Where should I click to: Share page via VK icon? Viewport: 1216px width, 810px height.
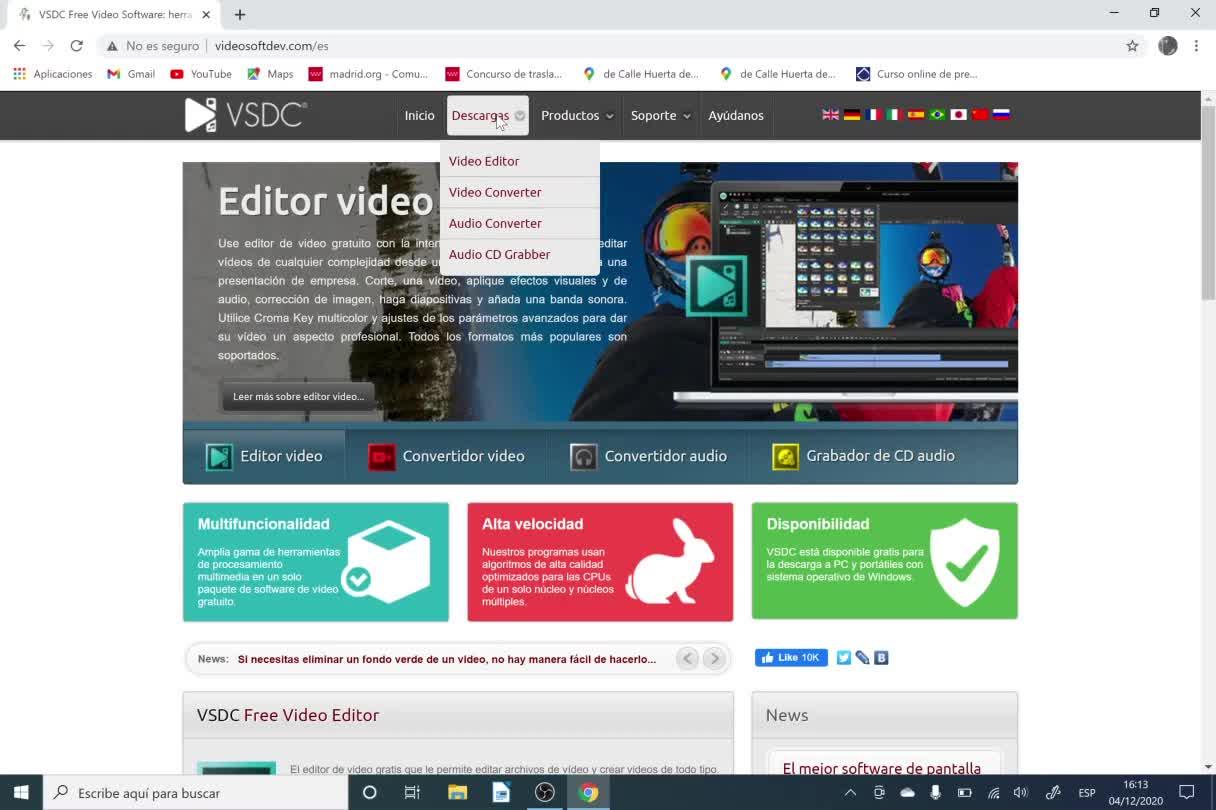881,658
